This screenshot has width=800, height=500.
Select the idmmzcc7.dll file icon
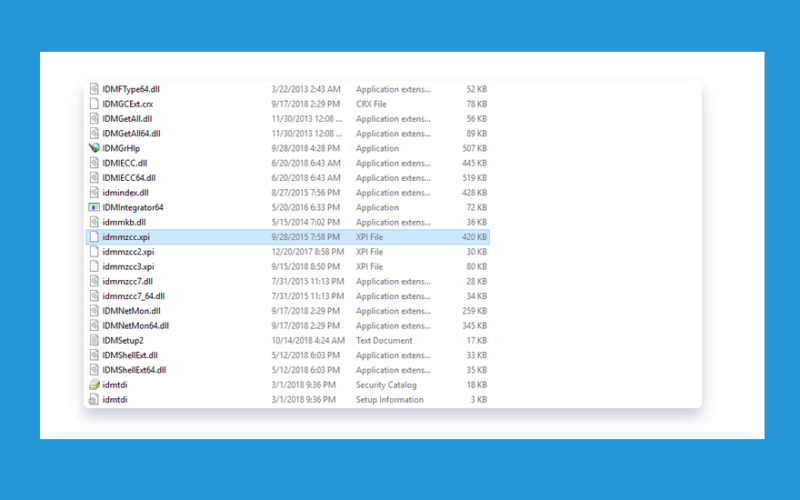click(94, 281)
